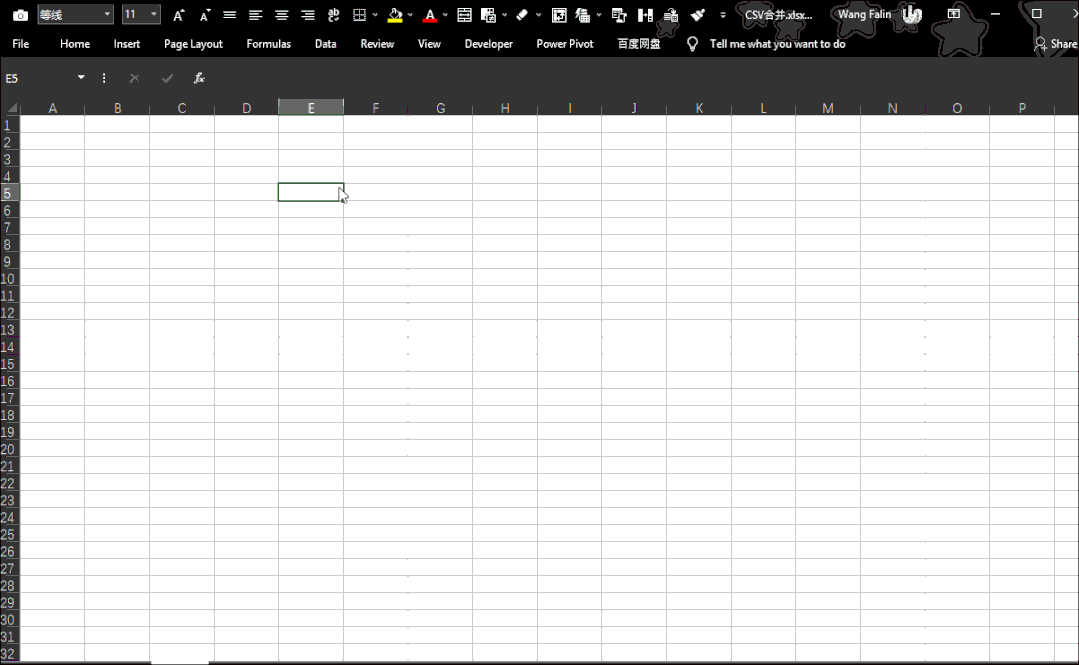1079x665 pixels.
Task: Select column P header
Action: 1022,108
